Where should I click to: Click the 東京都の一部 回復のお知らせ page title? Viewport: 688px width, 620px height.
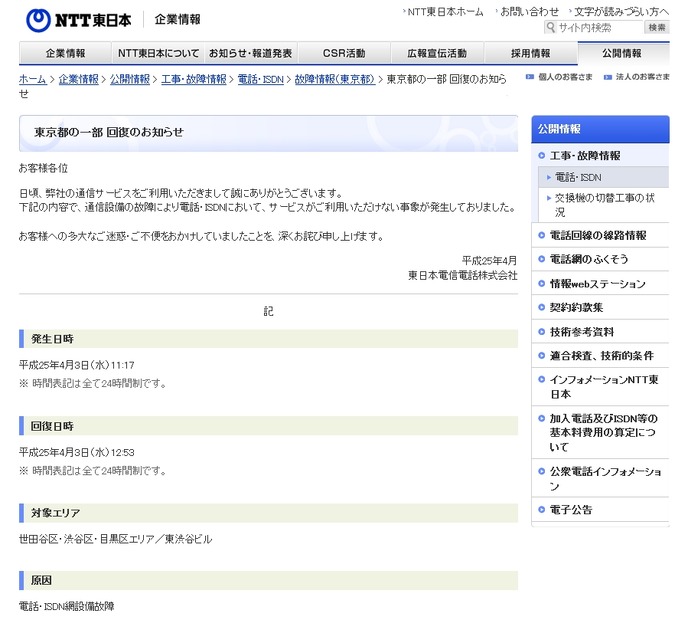[x=109, y=132]
